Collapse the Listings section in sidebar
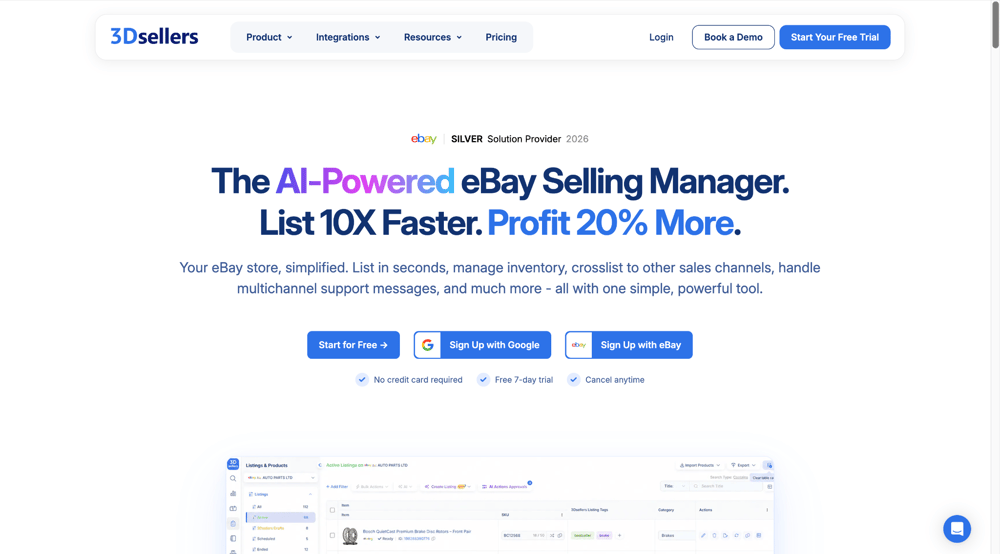The image size is (1000, 554). pos(311,494)
